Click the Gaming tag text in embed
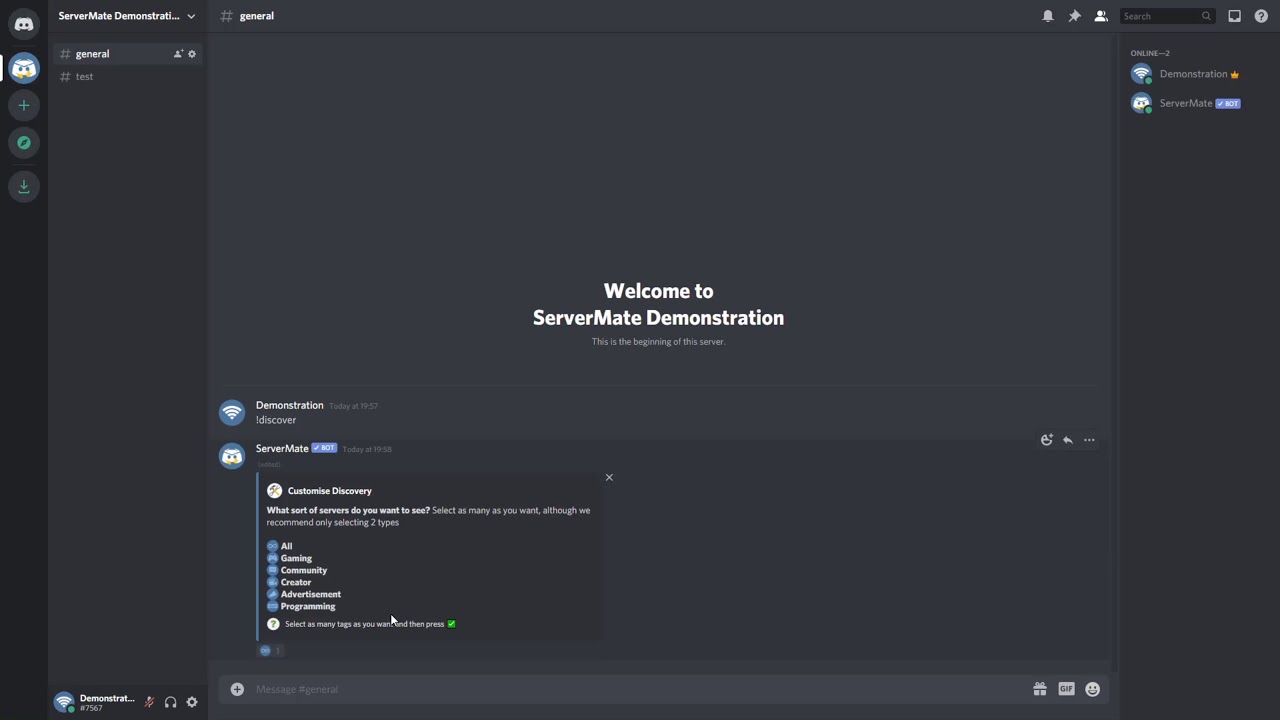This screenshot has height=720, width=1280. (296, 558)
